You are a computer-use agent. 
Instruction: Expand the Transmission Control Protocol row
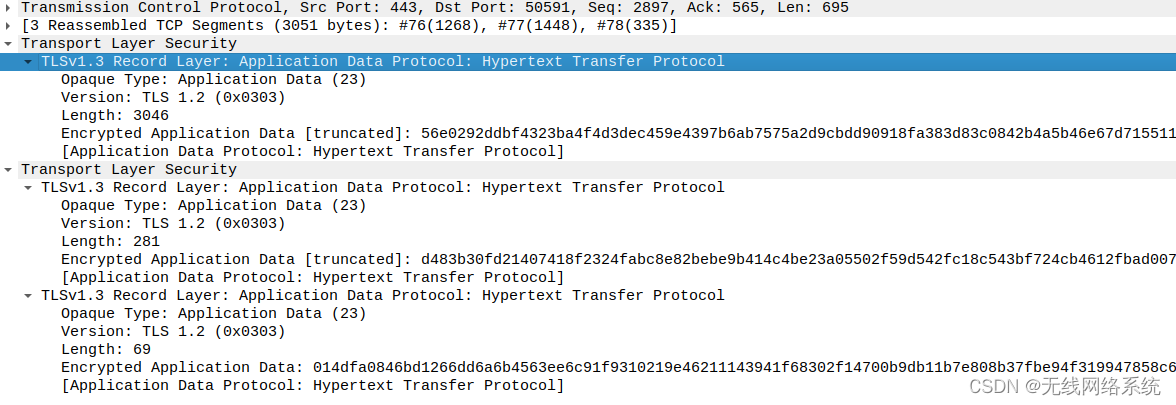click(x=8, y=8)
